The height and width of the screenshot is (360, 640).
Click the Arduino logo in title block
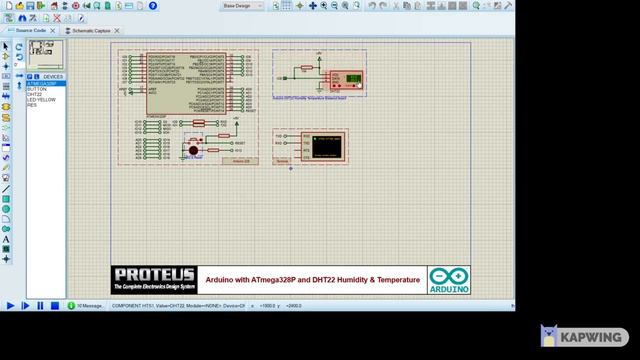449,280
